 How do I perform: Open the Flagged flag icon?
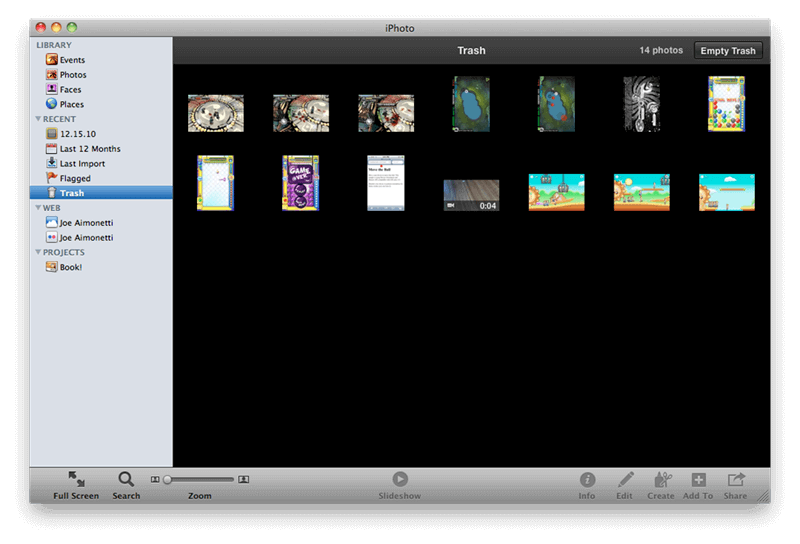52,178
